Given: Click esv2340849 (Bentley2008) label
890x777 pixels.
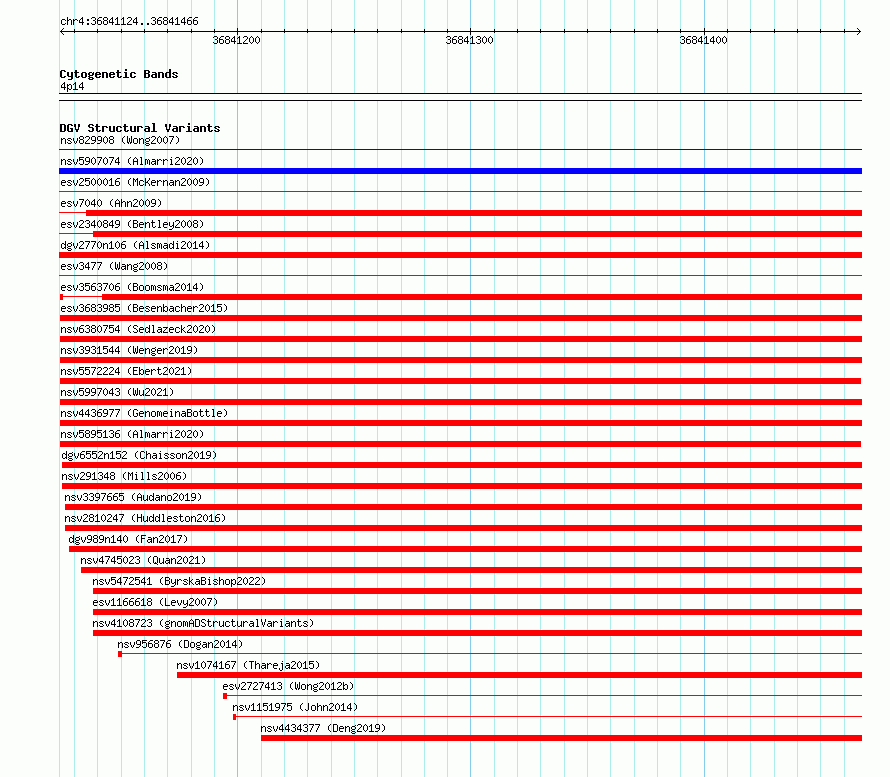Looking at the screenshot, I should pos(132,224).
